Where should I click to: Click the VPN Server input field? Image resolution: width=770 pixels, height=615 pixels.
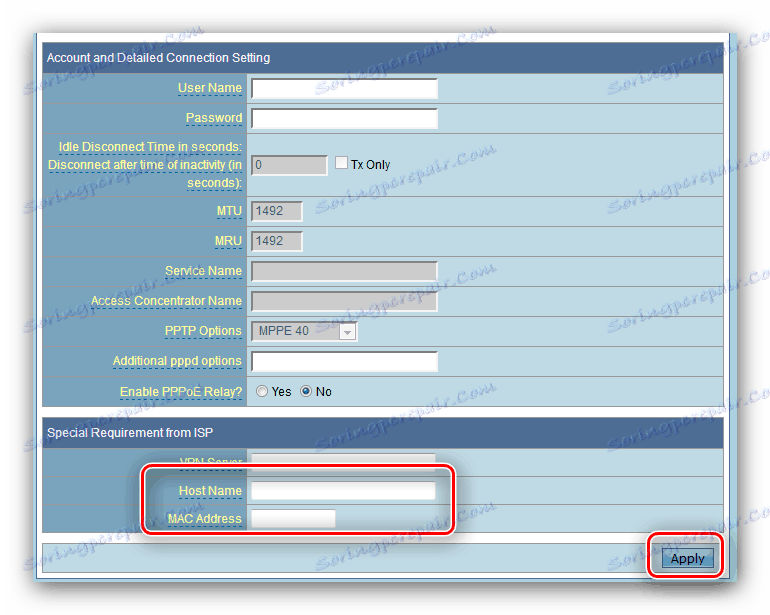(343, 462)
